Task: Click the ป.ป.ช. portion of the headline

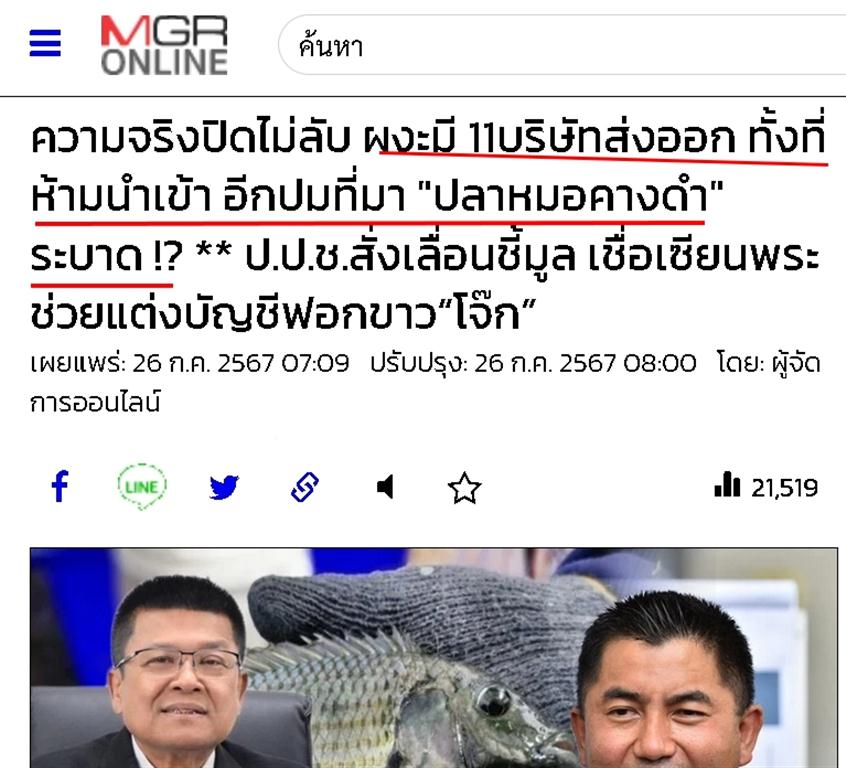Action: point(296,256)
